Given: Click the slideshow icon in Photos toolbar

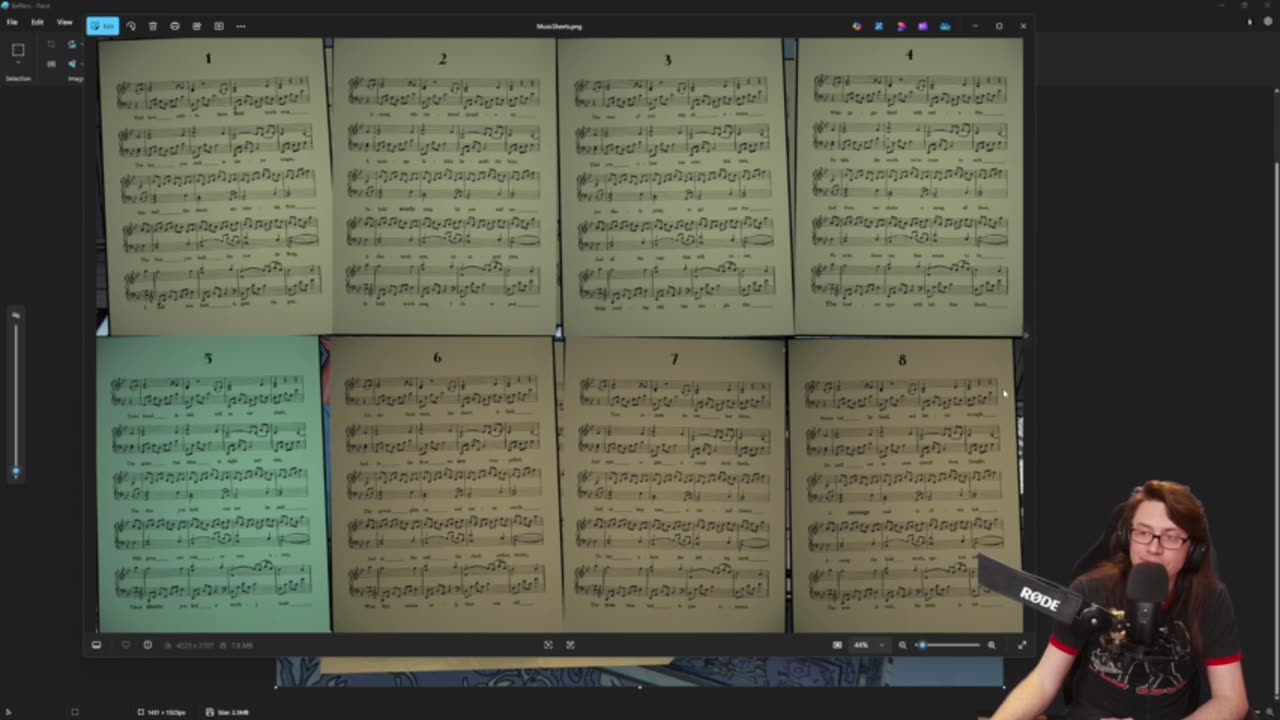Looking at the screenshot, I should 219,26.
